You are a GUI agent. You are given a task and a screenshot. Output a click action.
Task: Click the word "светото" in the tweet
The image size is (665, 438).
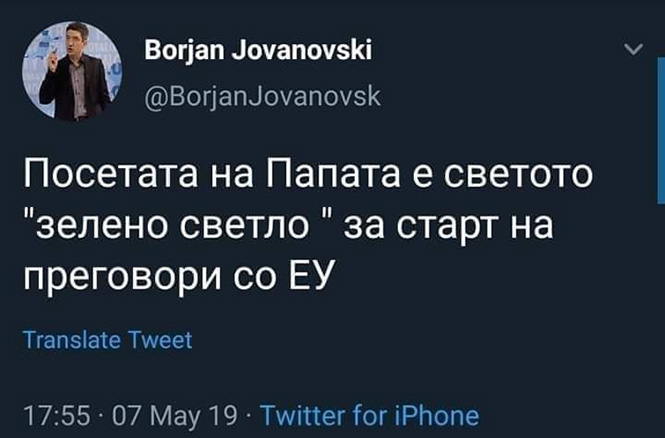point(516,183)
